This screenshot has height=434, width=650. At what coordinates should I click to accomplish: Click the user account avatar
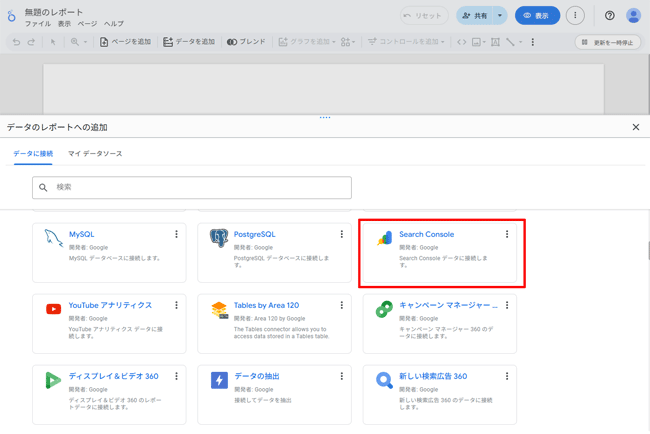[x=633, y=16]
